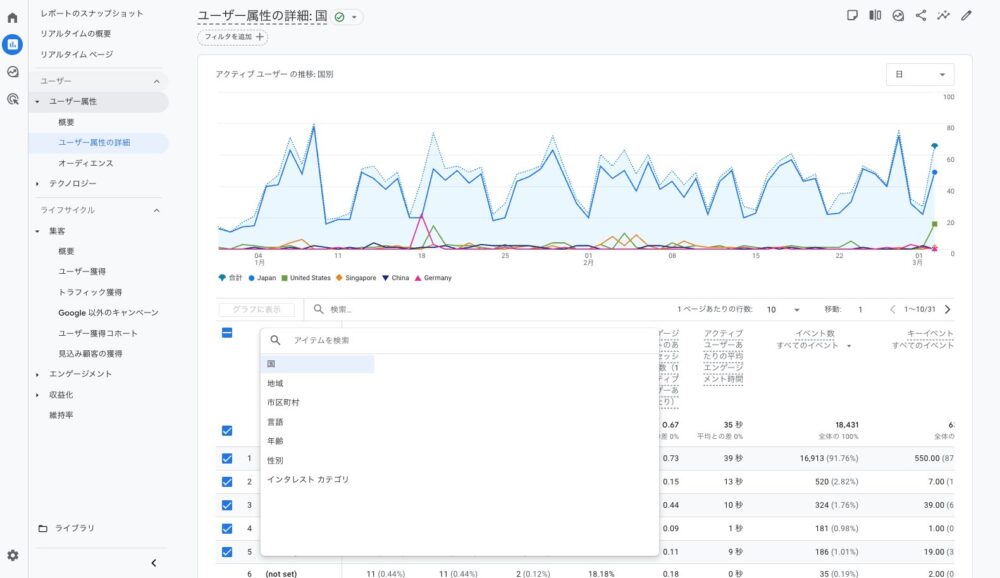Select 言語 from dimension list
The height and width of the screenshot is (578, 1000).
pyautogui.click(x=275, y=422)
